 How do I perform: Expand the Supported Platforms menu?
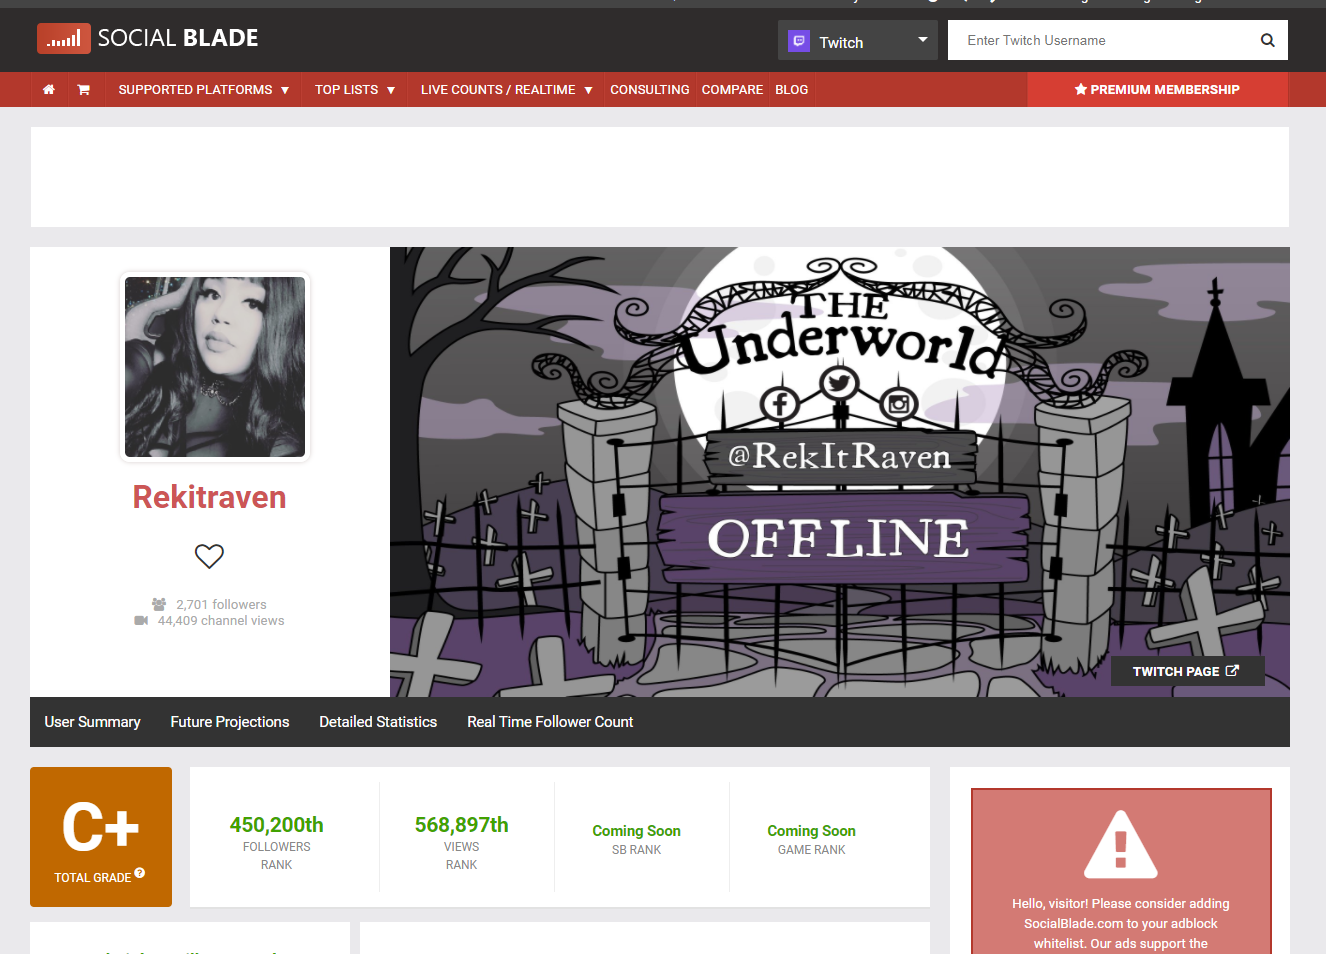[x=204, y=90]
